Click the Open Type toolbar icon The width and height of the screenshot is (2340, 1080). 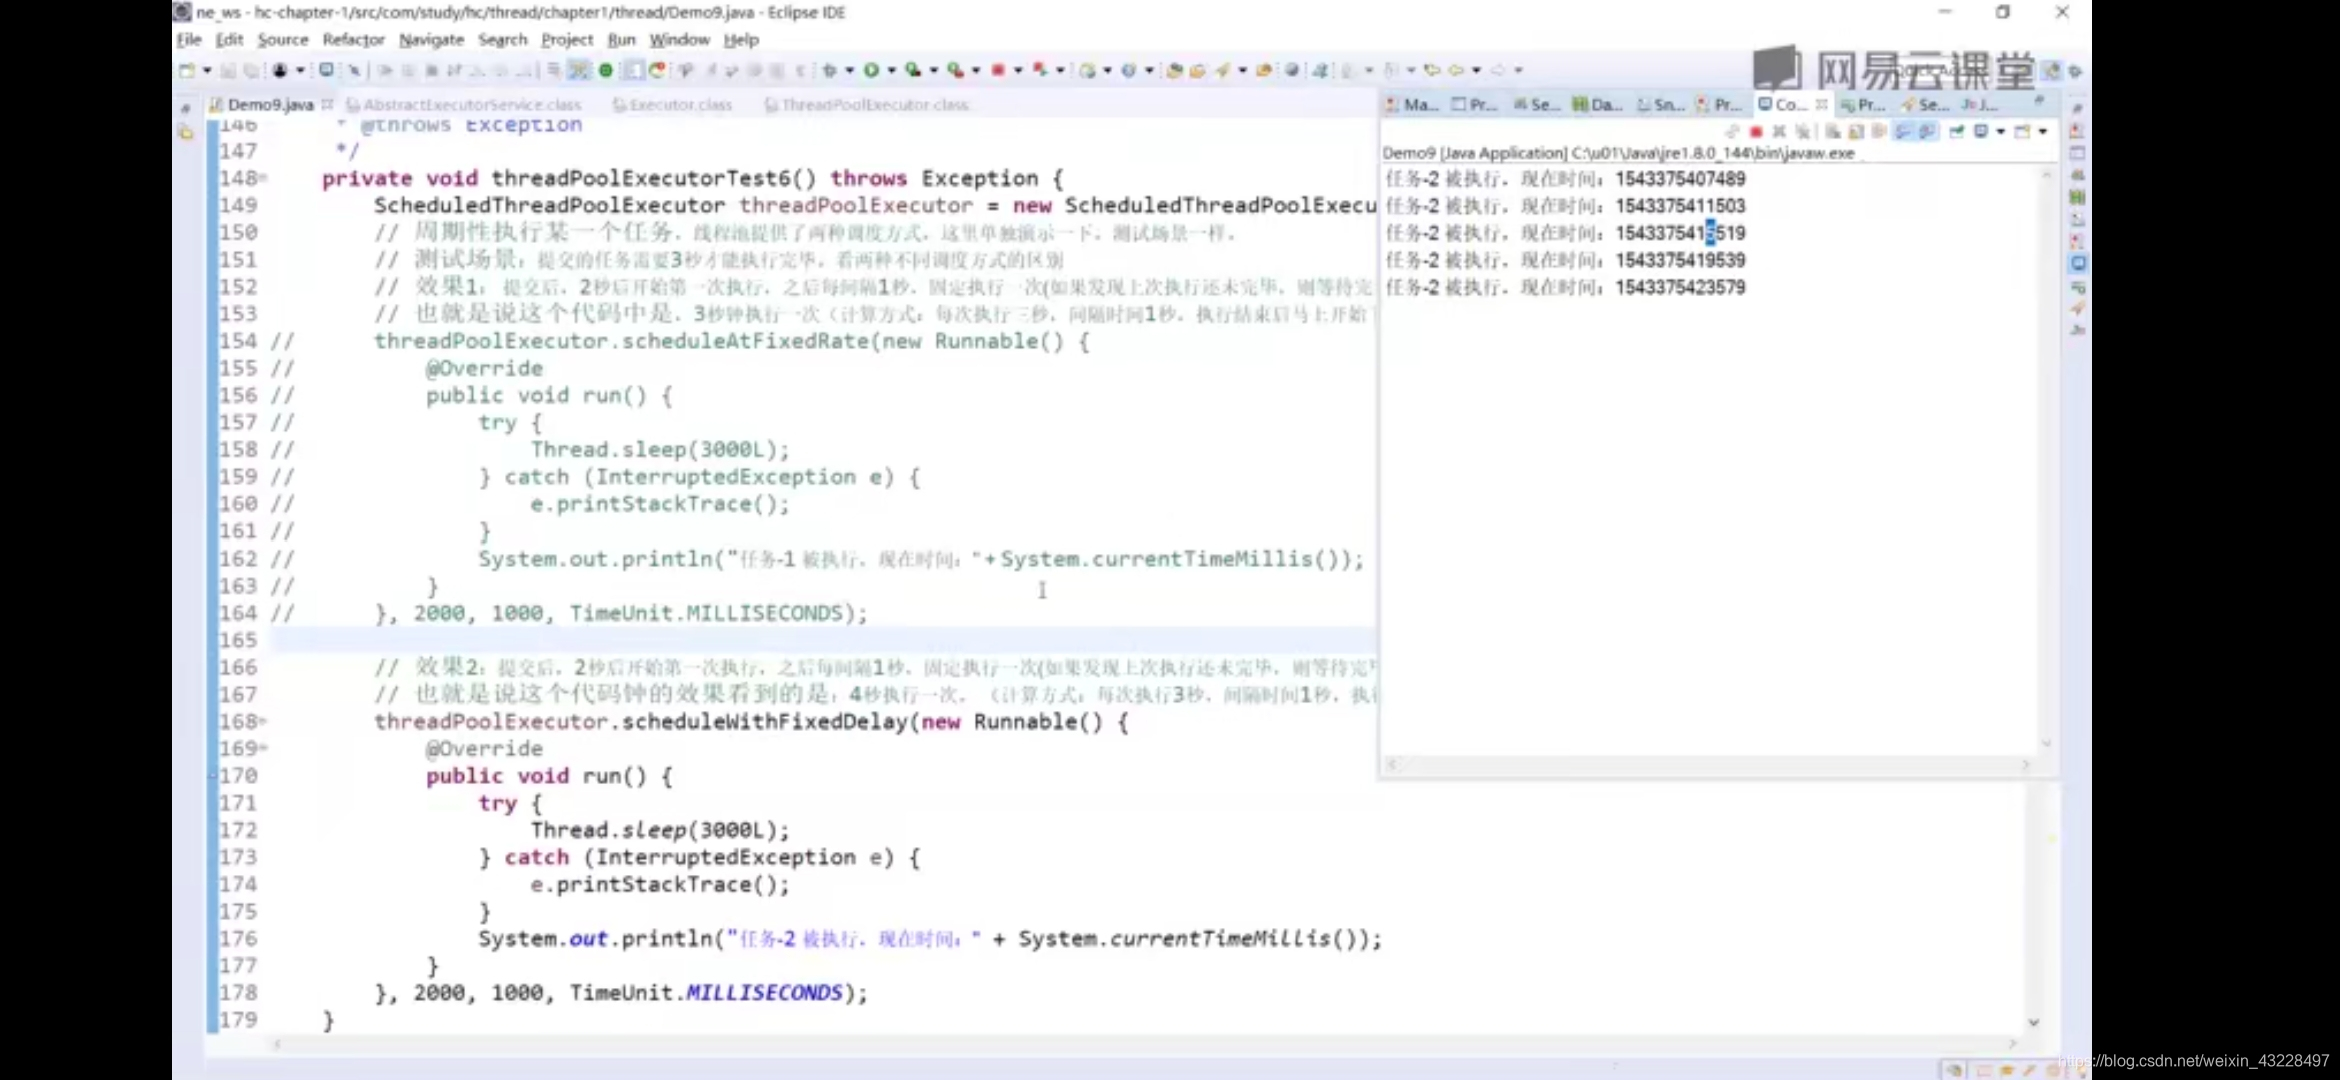tap(1175, 70)
